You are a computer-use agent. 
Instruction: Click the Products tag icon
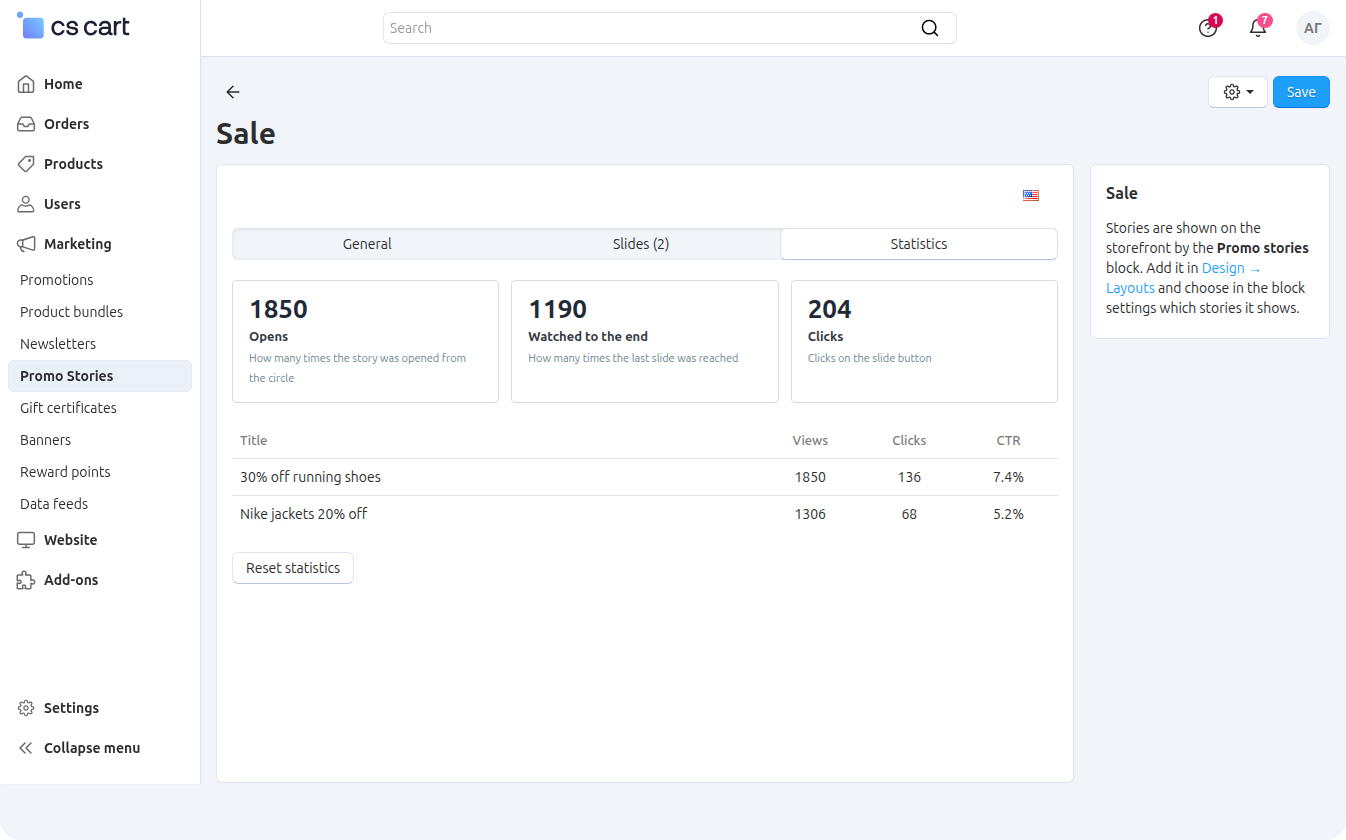point(27,164)
